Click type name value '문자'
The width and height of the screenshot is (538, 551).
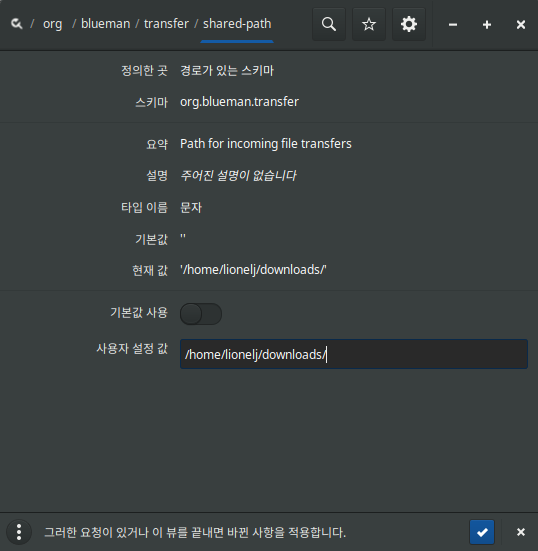click(191, 207)
